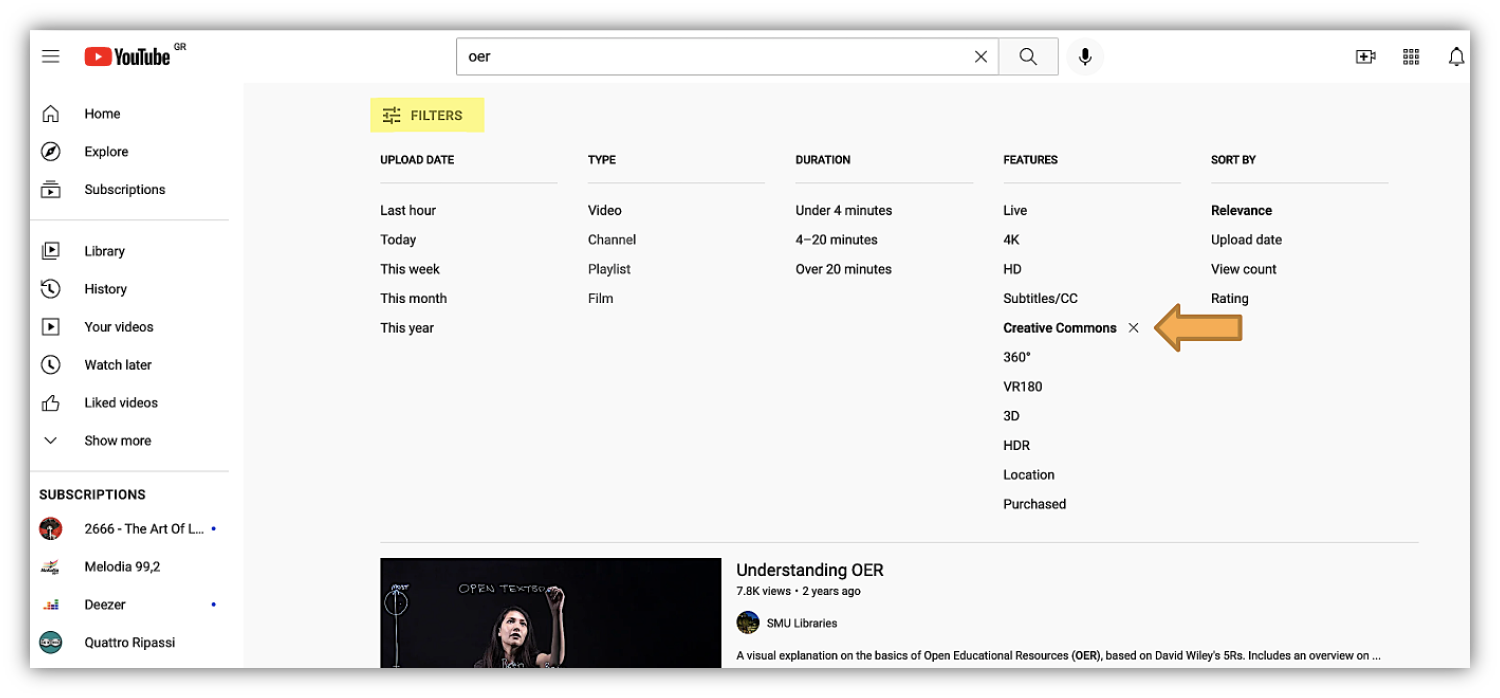Filter results by This week
1500x698 pixels.
coord(410,268)
